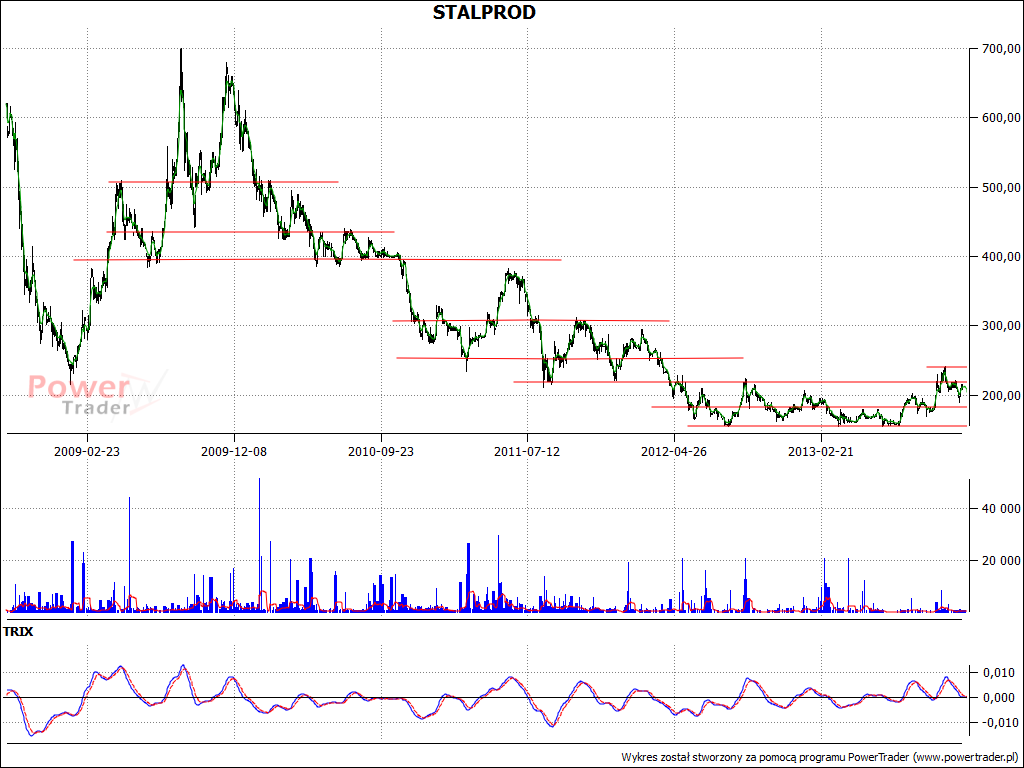Image resolution: width=1024 pixels, height=768 pixels.
Task: Click the TRIX 0,010 axis value
Action: pyautogui.click(x=999, y=673)
